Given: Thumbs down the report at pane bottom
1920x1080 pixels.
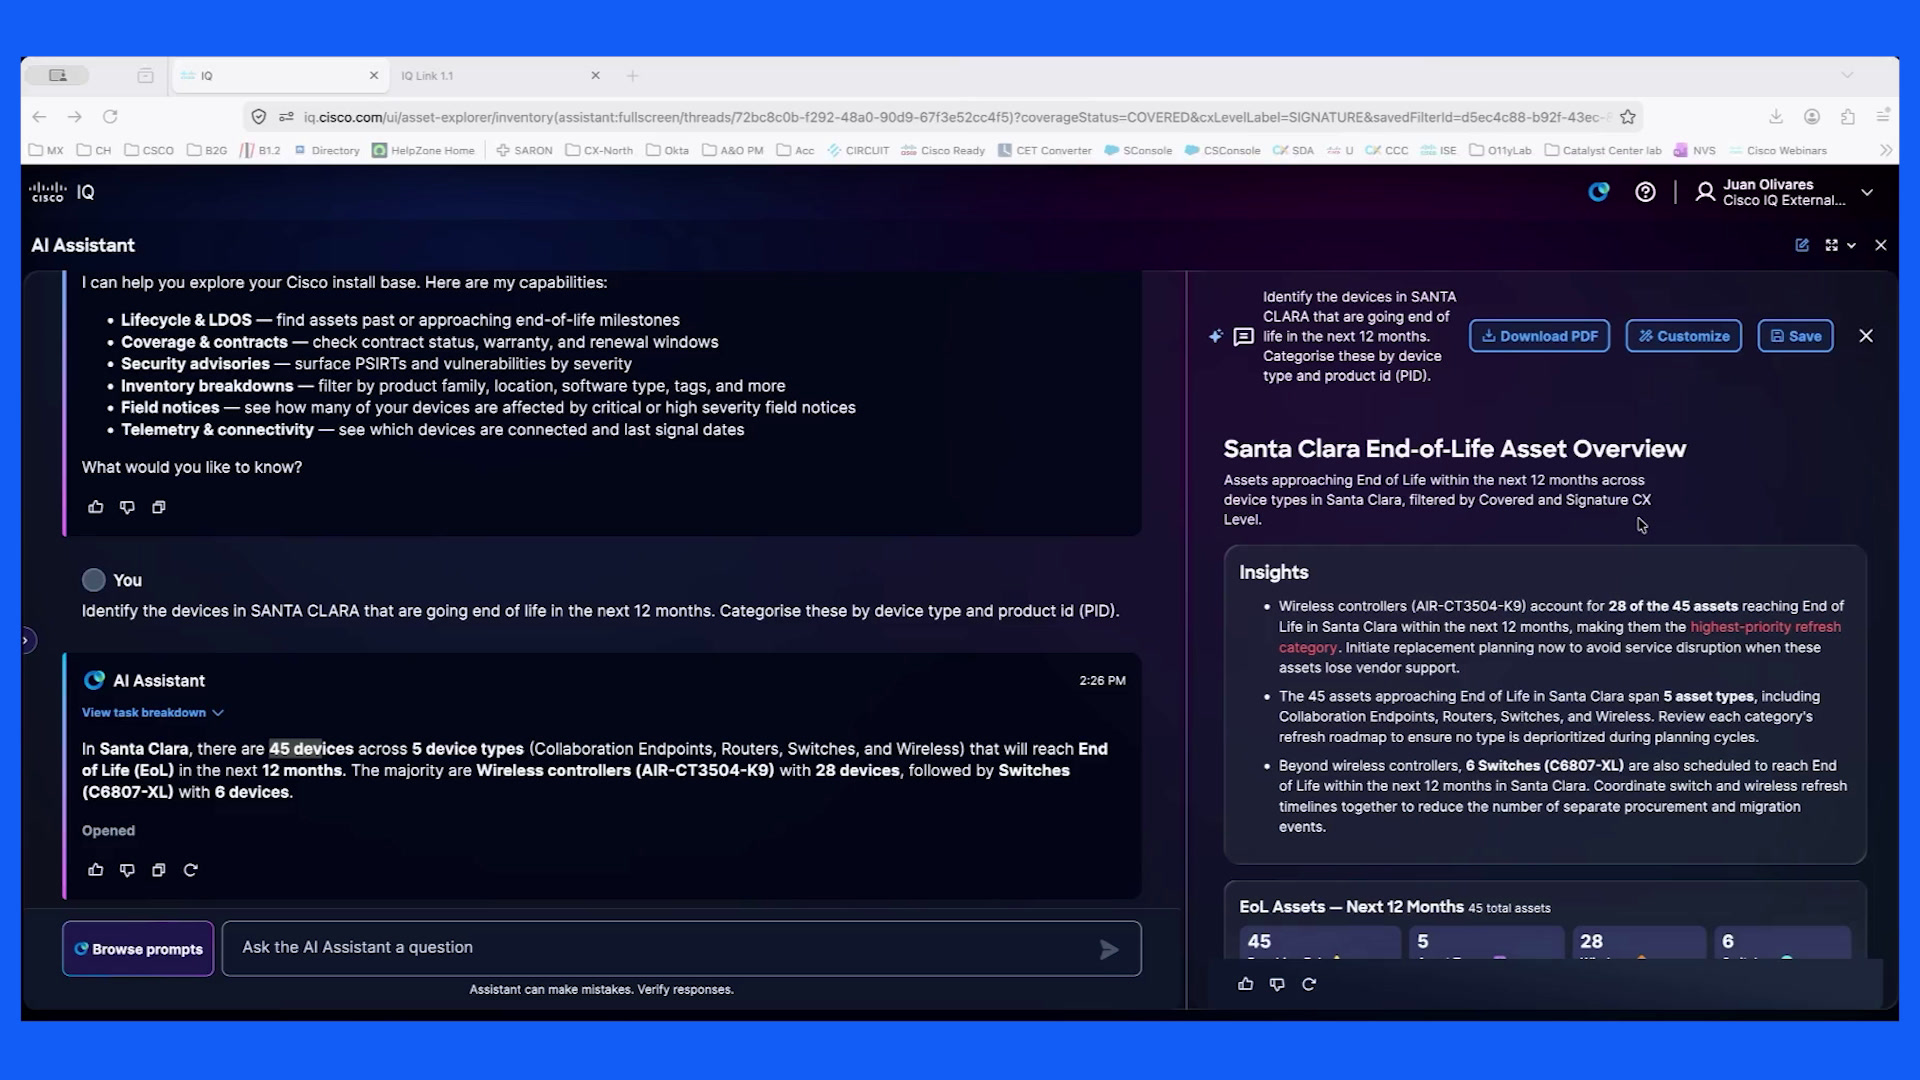Looking at the screenshot, I should pos(1277,984).
